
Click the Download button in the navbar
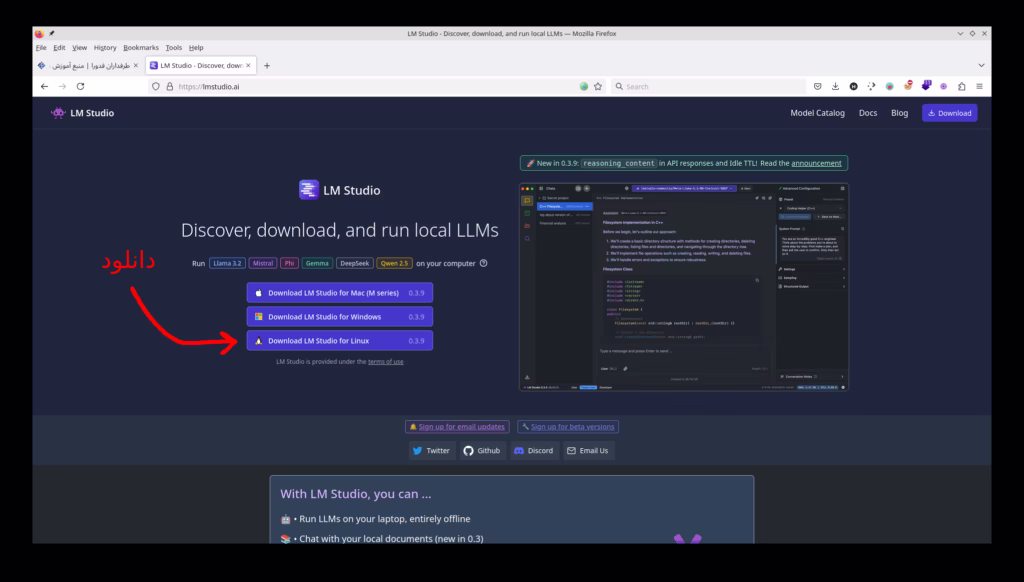pos(949,113)
